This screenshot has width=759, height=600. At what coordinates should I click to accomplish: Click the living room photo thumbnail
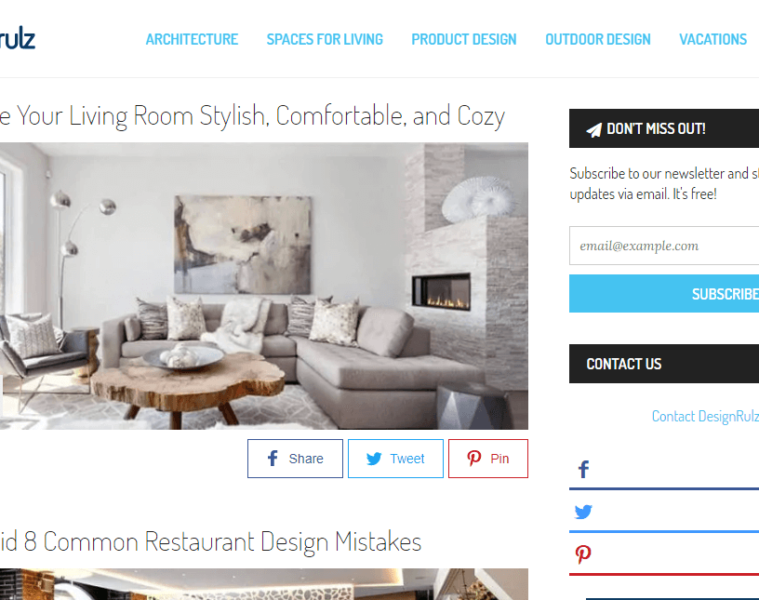click(264, 286)
